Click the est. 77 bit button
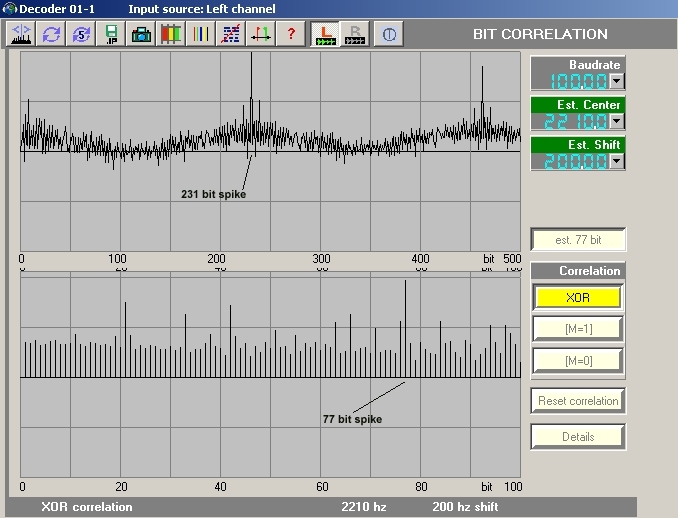This screenshot has width=678, height=518. [577, 240]
